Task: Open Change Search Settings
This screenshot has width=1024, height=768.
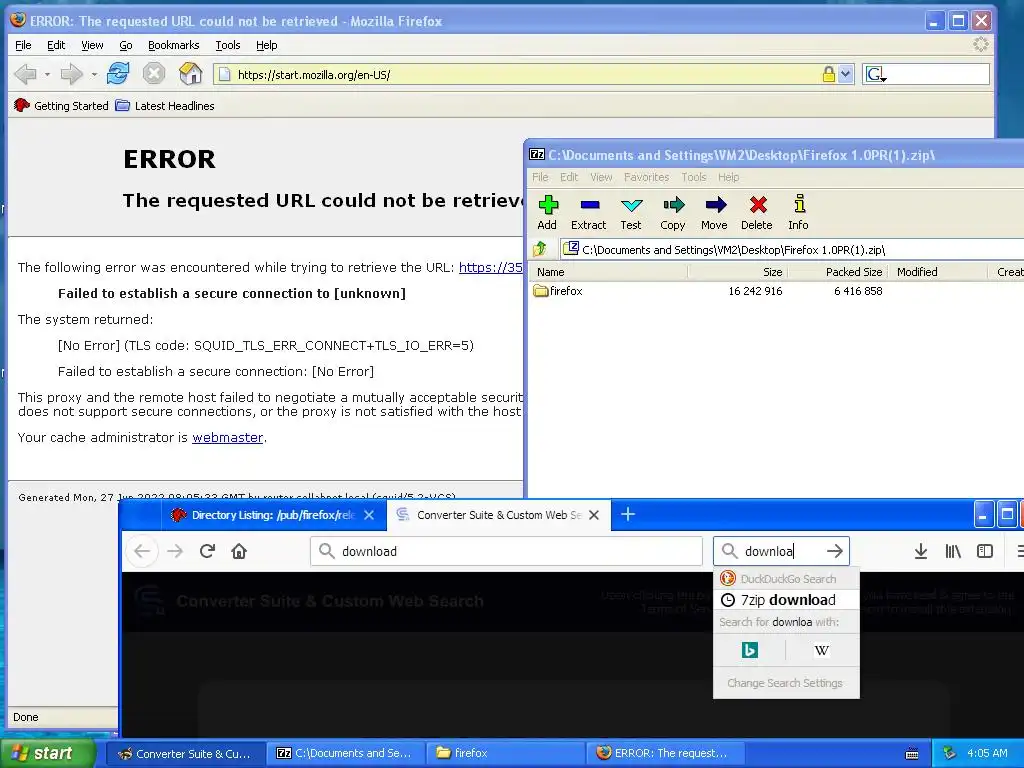Action: point(786,683)
